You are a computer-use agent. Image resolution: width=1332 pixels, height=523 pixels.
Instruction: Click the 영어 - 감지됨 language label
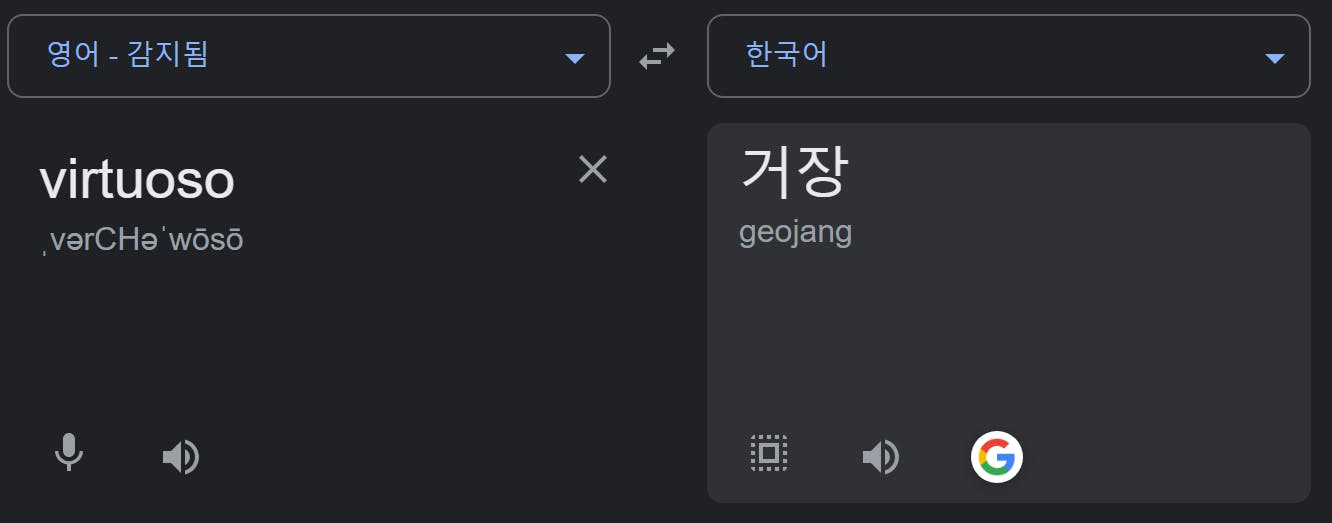pos(128,54)
